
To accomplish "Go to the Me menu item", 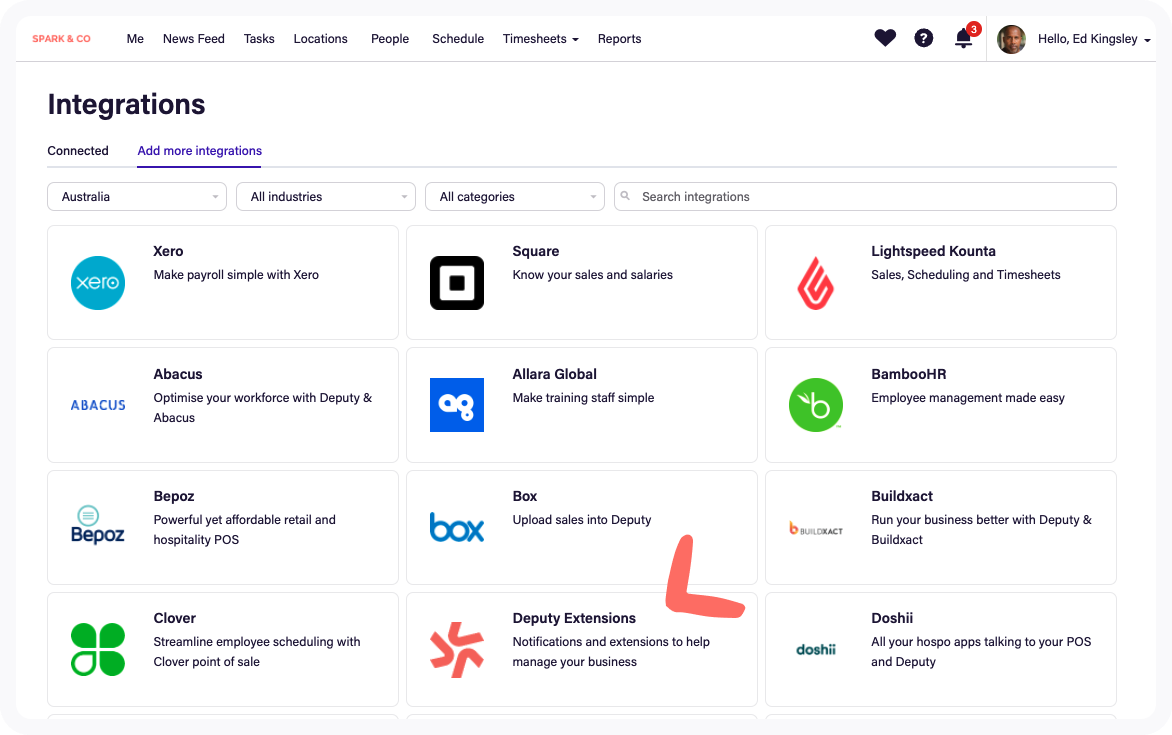I will click(135, 39).
